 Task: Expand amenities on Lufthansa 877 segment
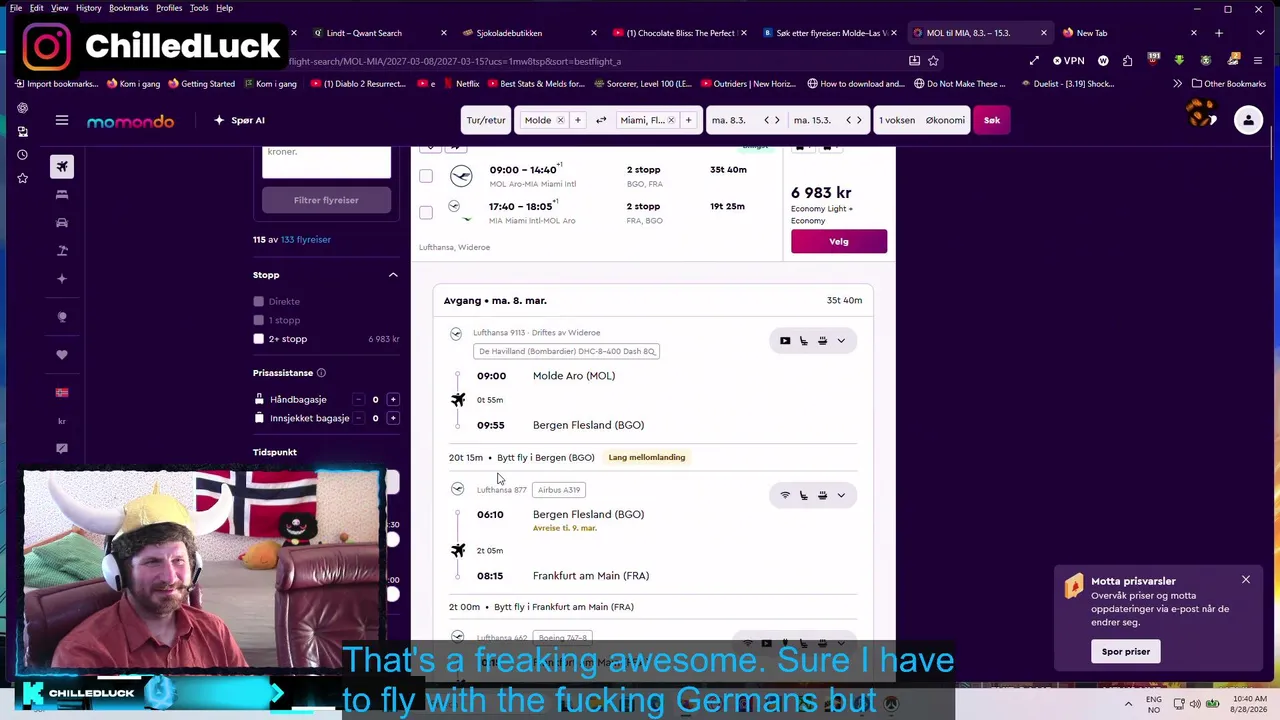coord(841,495)
